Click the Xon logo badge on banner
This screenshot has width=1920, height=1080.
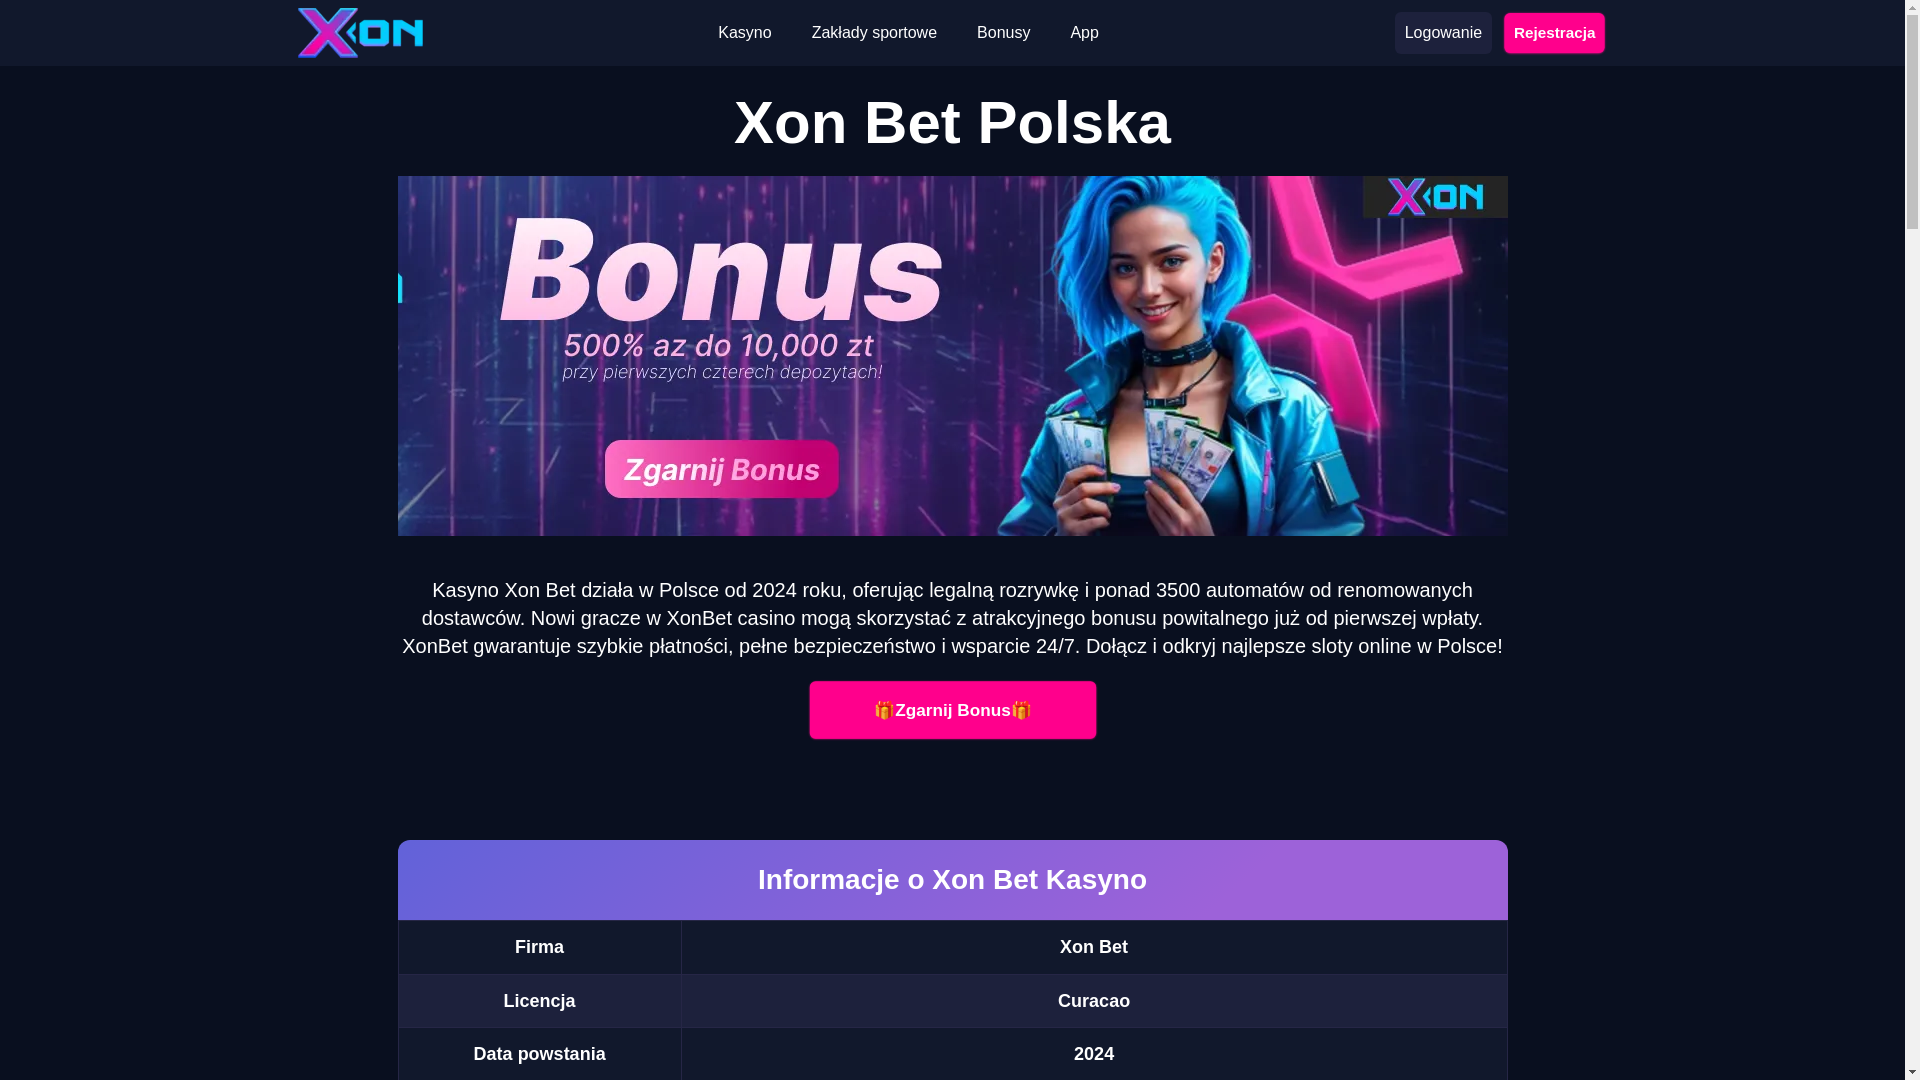[x=1435, y=197]
